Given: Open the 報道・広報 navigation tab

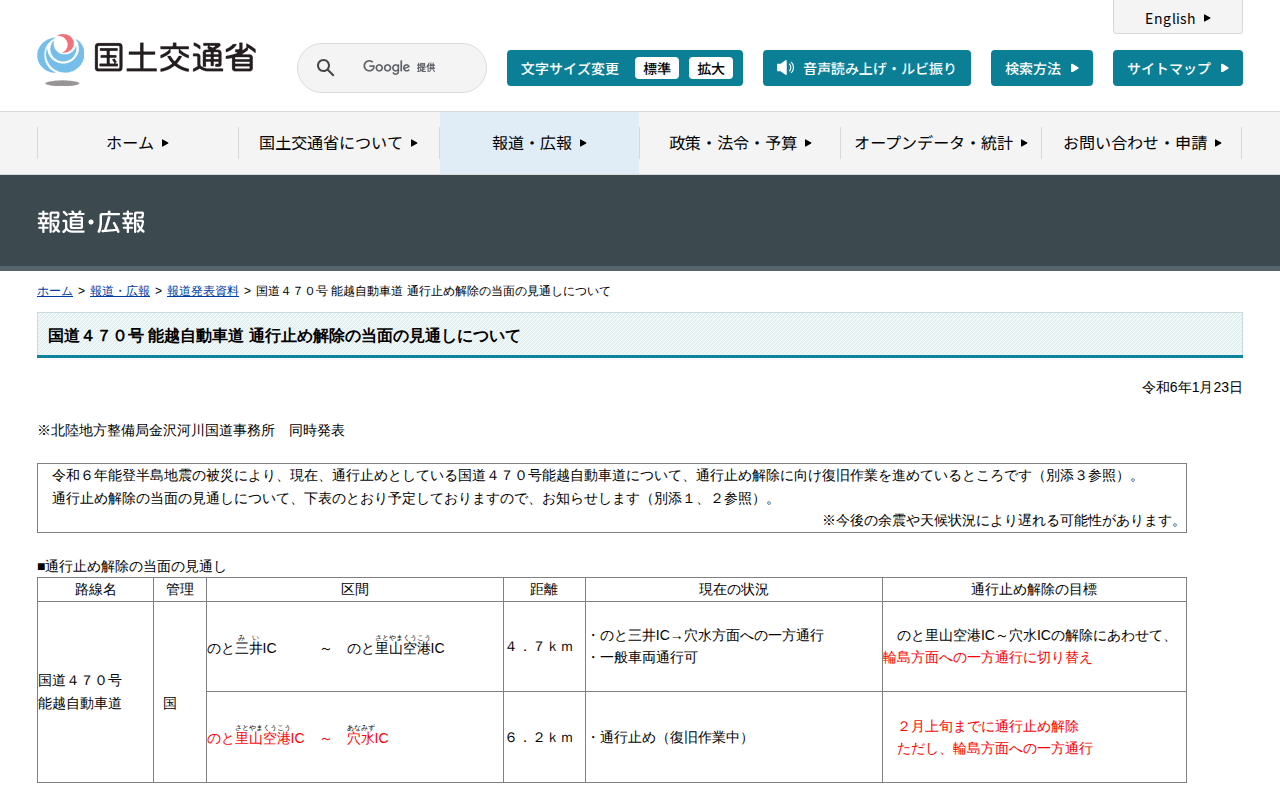Looking at the screenshot, I should [x=539, y=143].
